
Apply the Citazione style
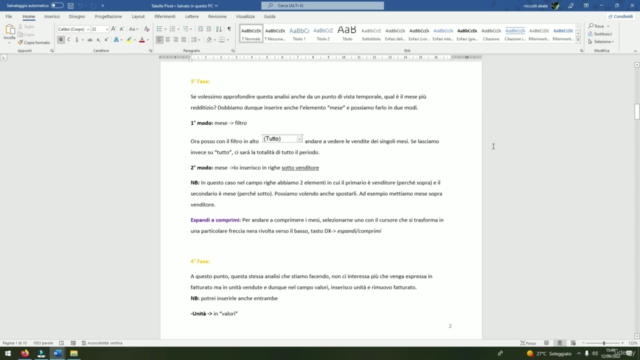(491, 33)
